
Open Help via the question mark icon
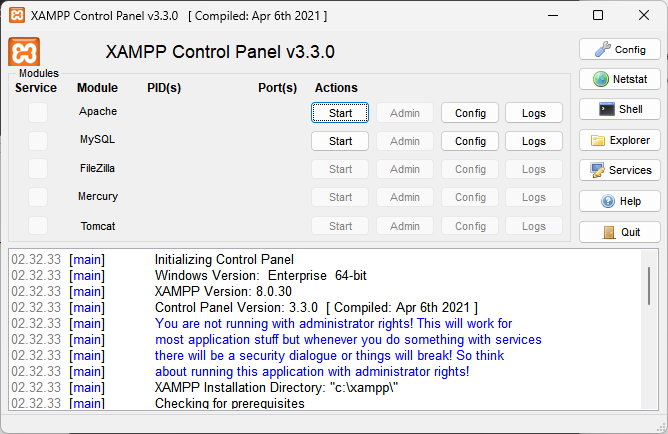click(620, 201)
